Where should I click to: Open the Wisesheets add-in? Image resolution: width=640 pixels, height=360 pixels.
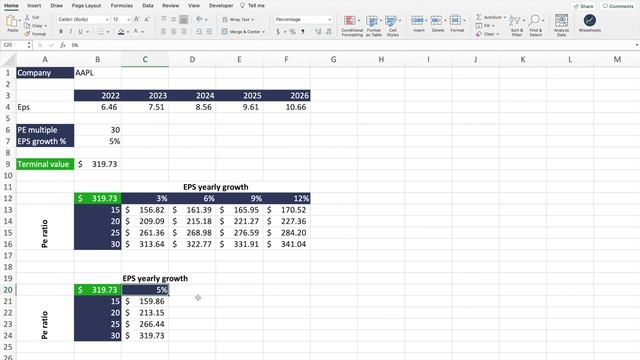tap(589, 23)
